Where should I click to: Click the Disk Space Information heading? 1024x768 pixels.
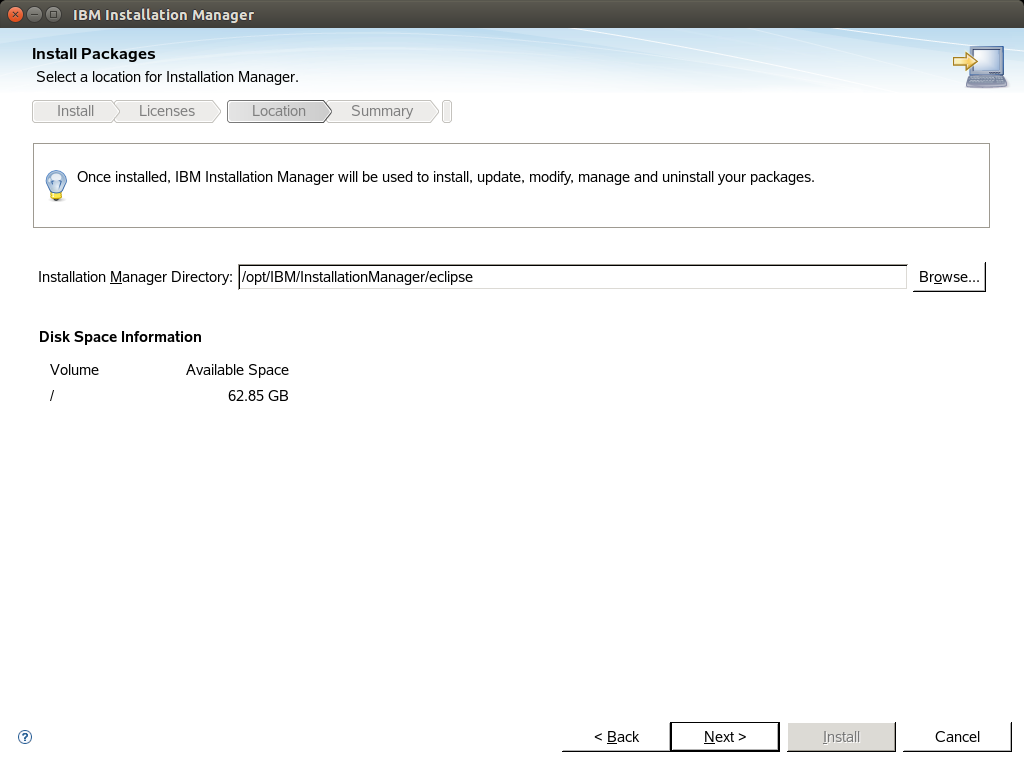point(120,337)
